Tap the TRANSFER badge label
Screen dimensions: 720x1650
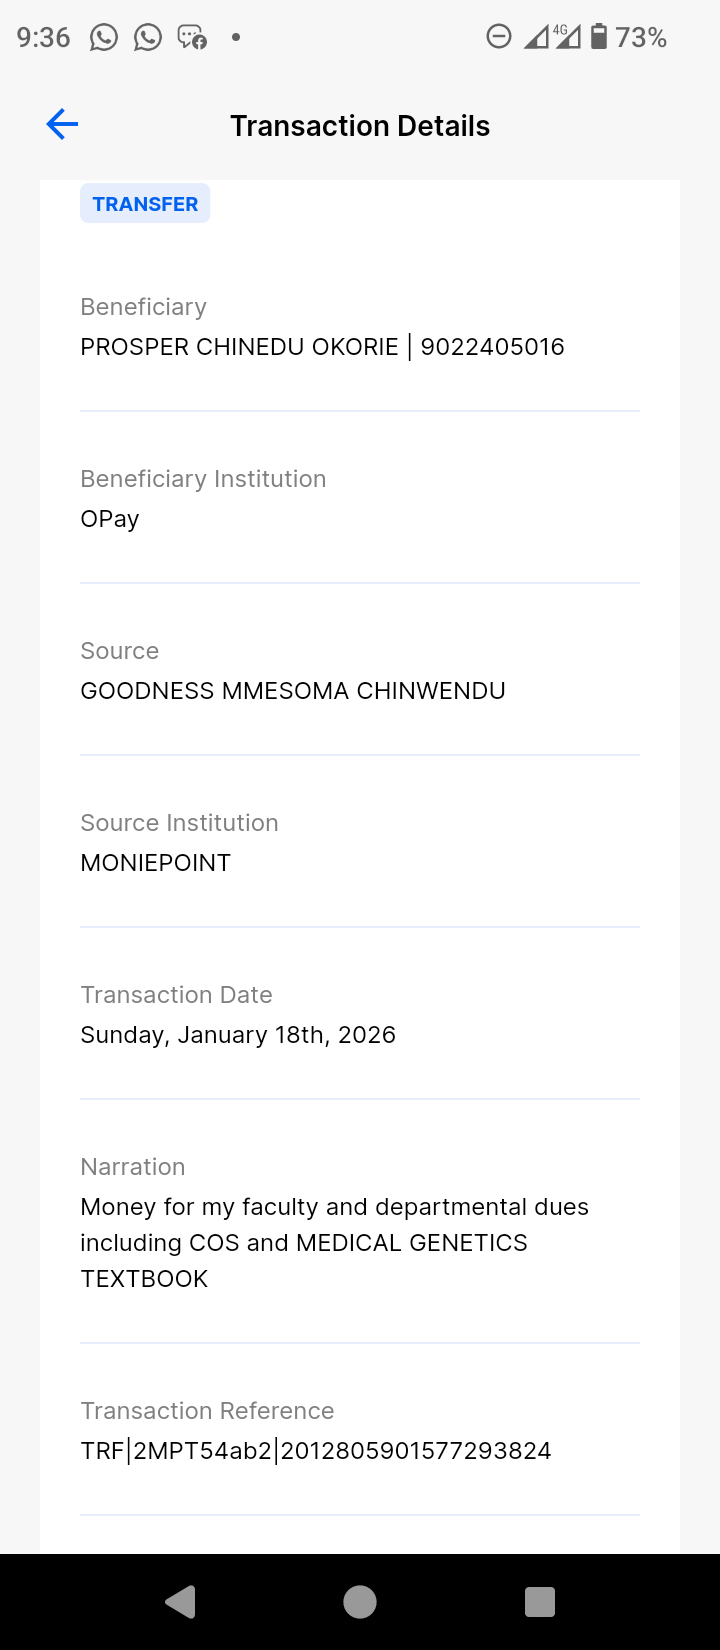pos(145,204)
